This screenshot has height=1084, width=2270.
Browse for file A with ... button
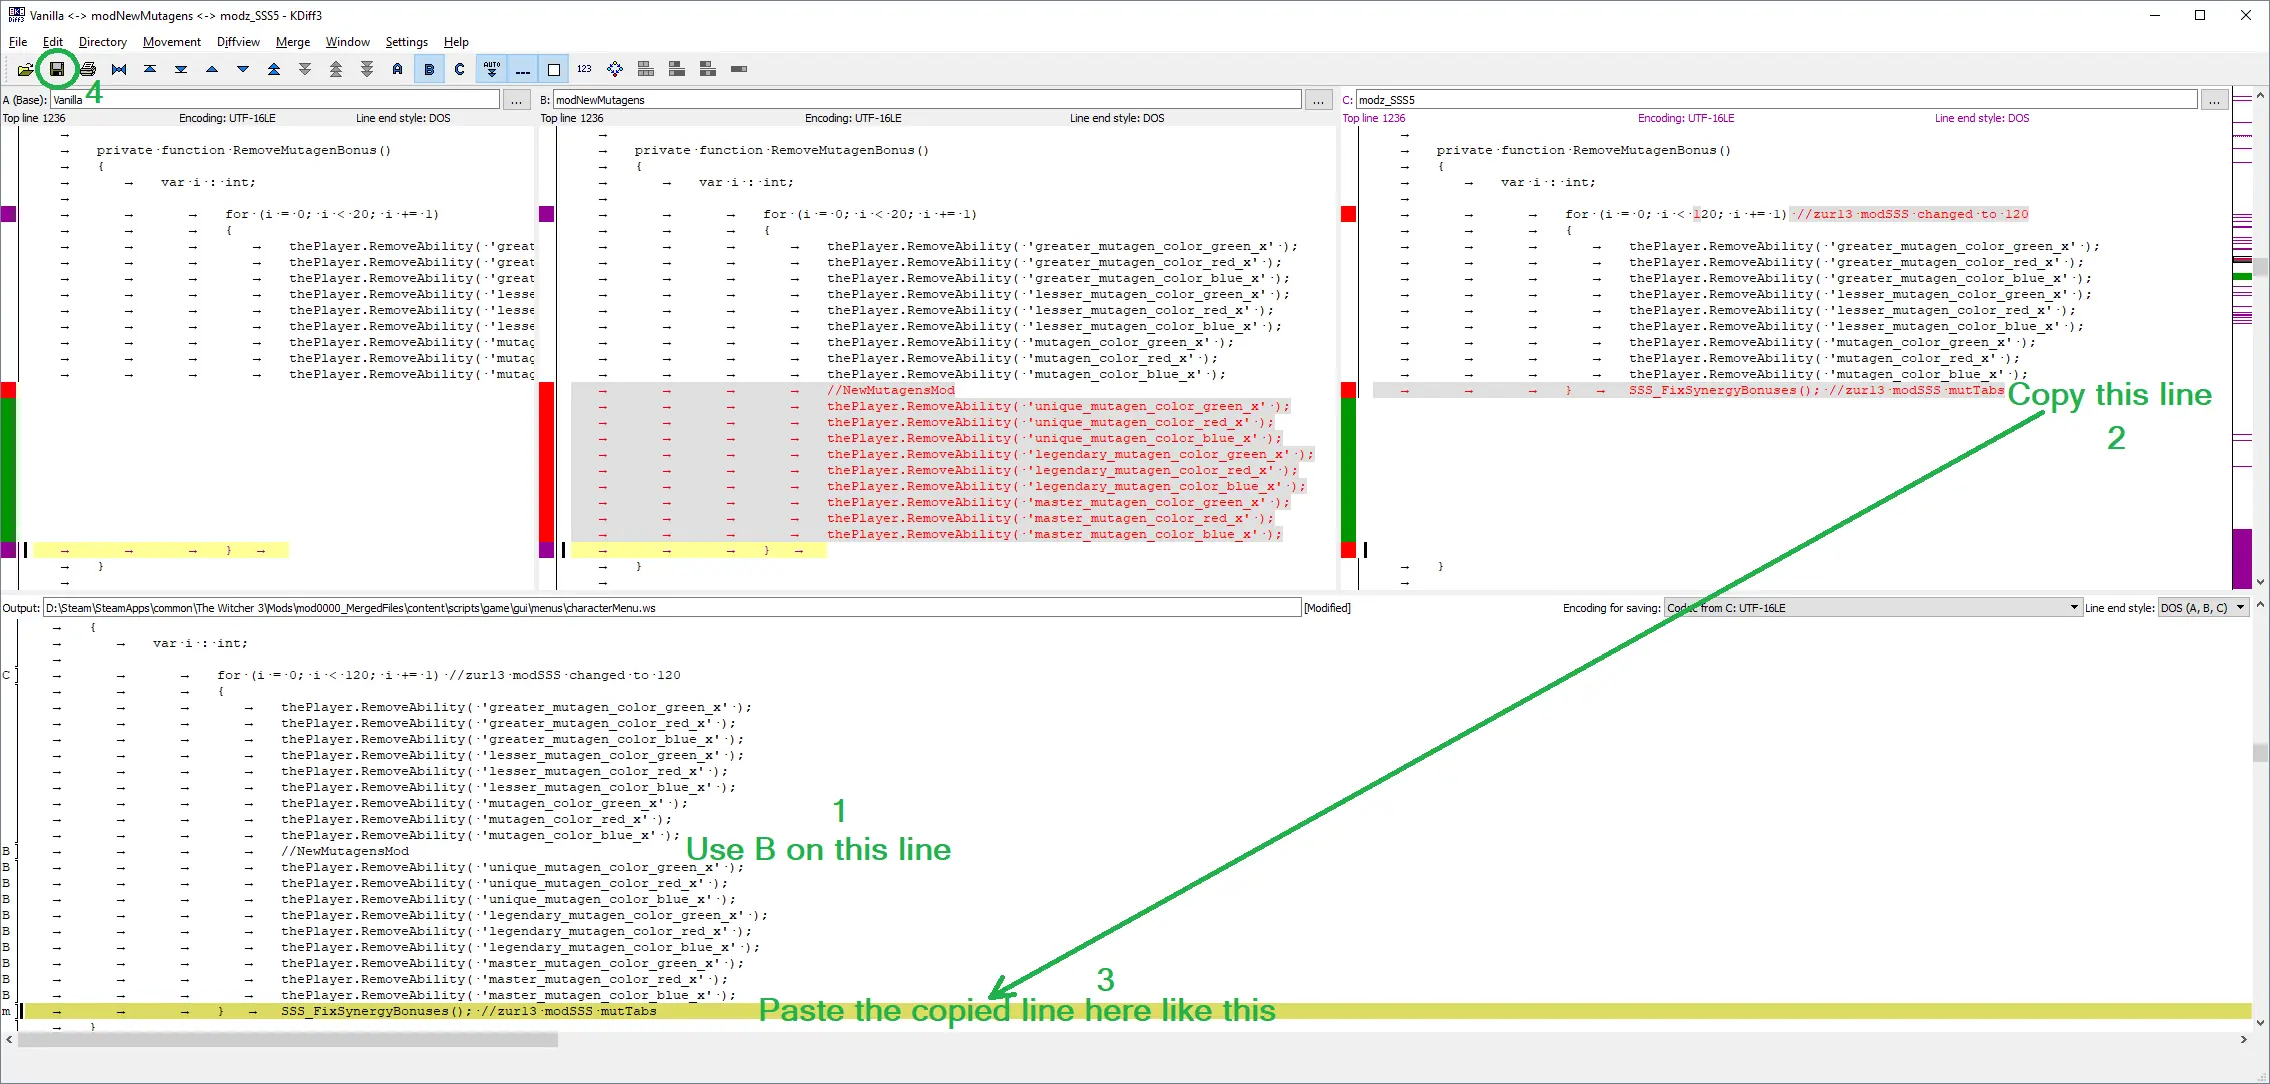pos(516,100)
